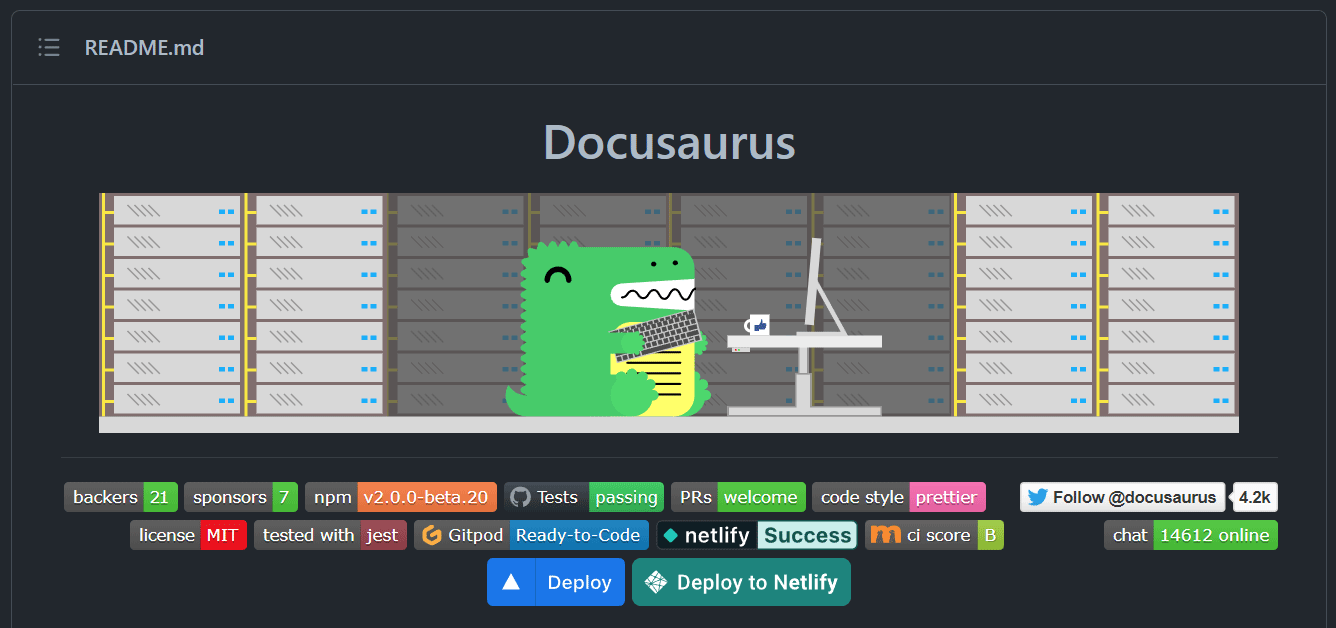The height and width of the screenshot is (628, 1336).
Task: Open the backers 21 badge
Action: click(x=121, y=497)
